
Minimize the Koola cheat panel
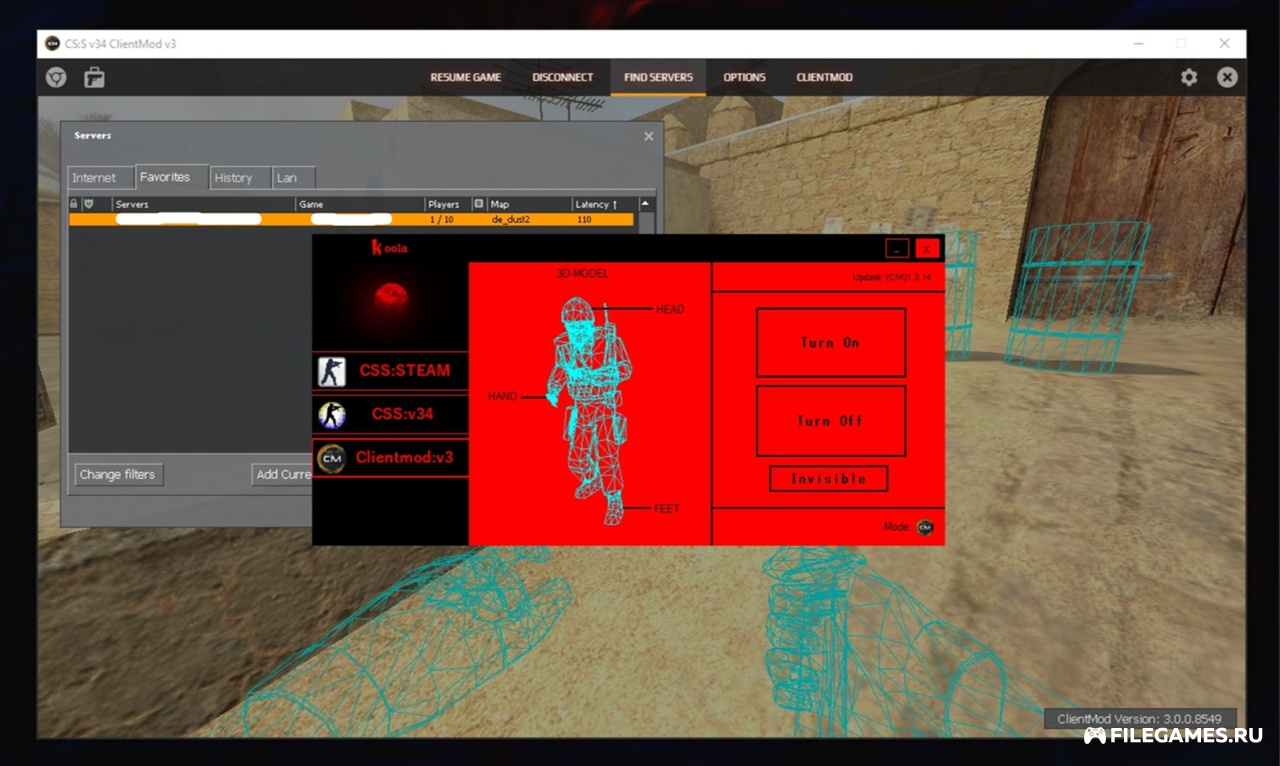pyautogui.click(x=897, y=248)
